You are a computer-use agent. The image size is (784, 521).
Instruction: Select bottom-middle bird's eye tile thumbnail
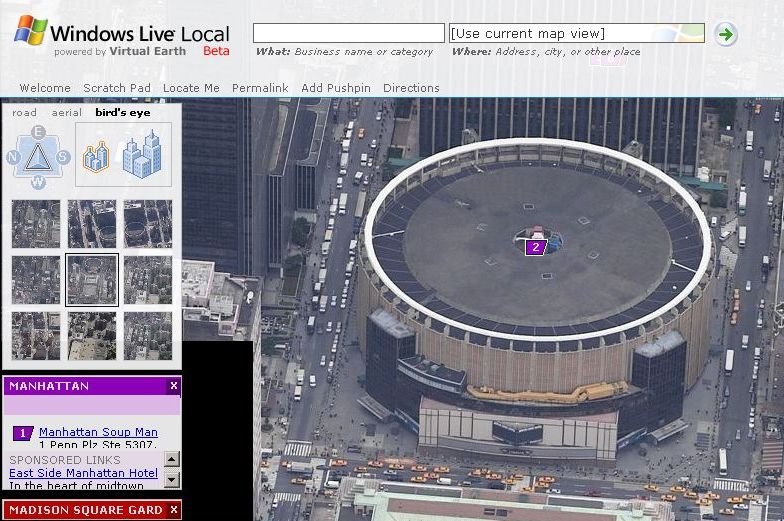tap(92, 336)
